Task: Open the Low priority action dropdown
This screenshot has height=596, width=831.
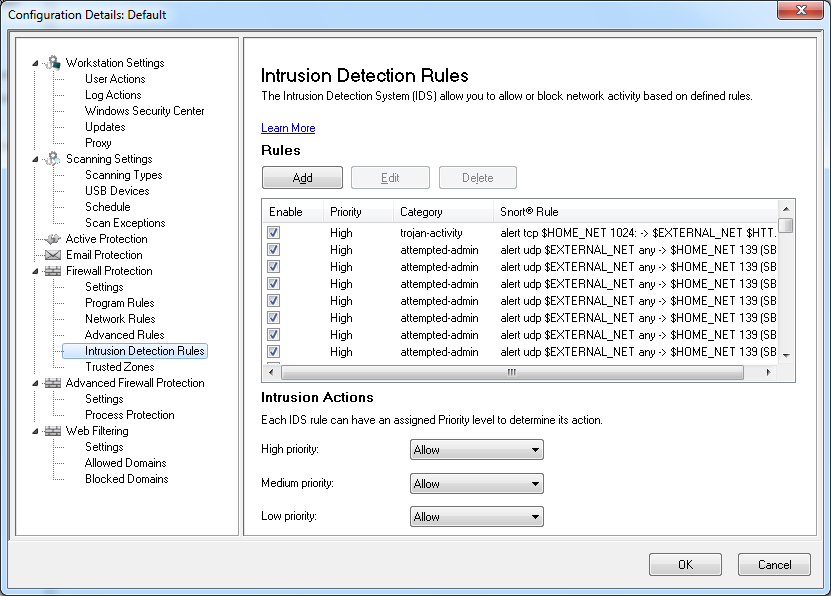Action: [x=476, y=517]
